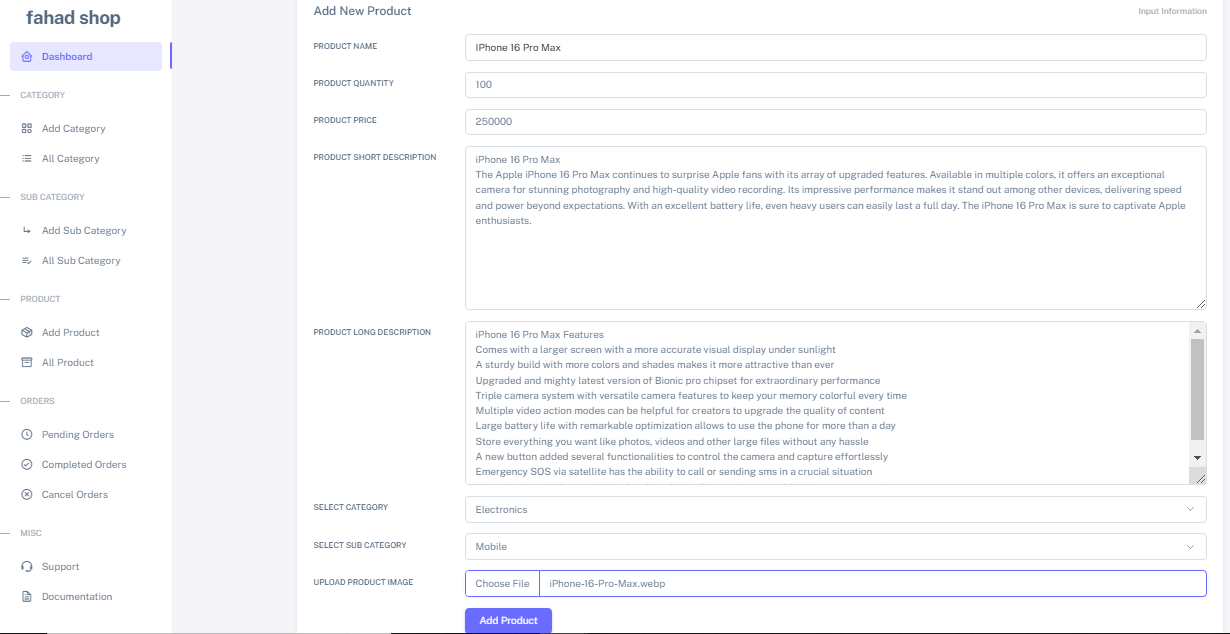This screenshot has height=634, width=1230.
Task: Click the short description resize handle
Action: click(x=1200, y=303)
